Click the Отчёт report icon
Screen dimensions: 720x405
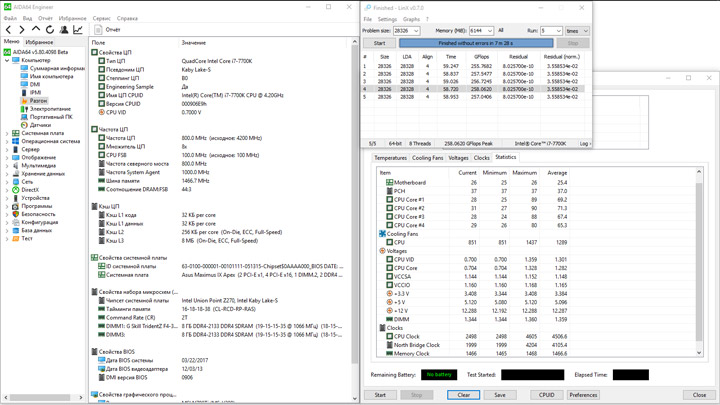(98, 30)
